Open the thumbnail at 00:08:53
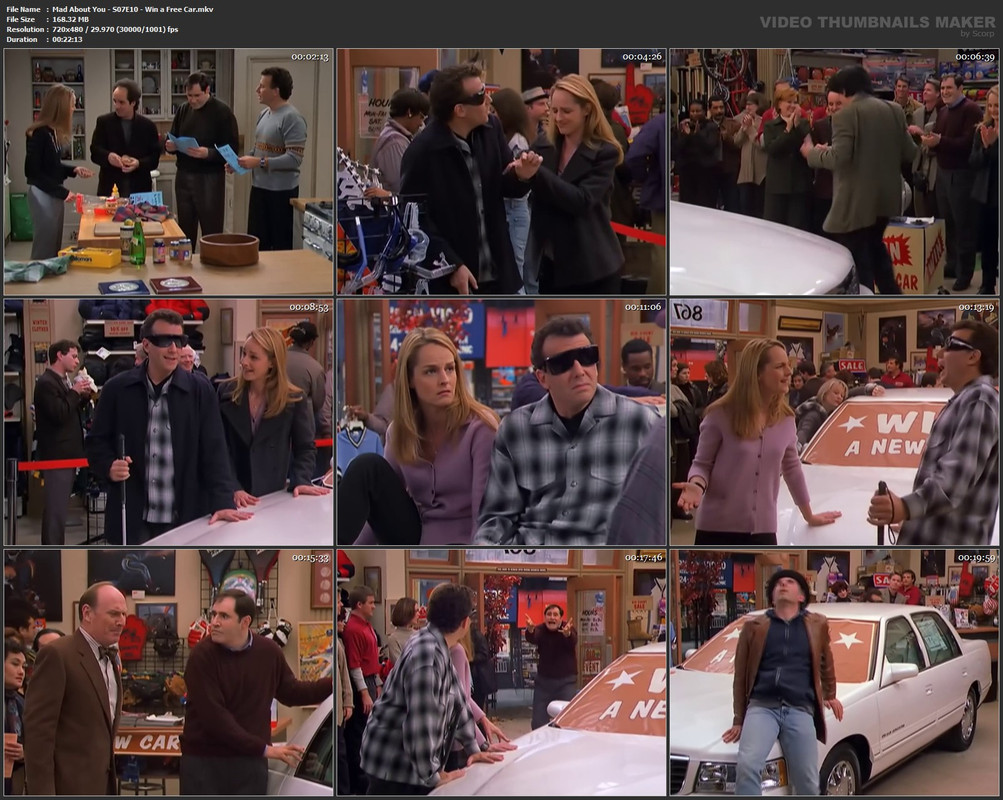Image resolution: width=1003 pixels, height=800 pixels. pyautogui.click(x=168, y=422)
